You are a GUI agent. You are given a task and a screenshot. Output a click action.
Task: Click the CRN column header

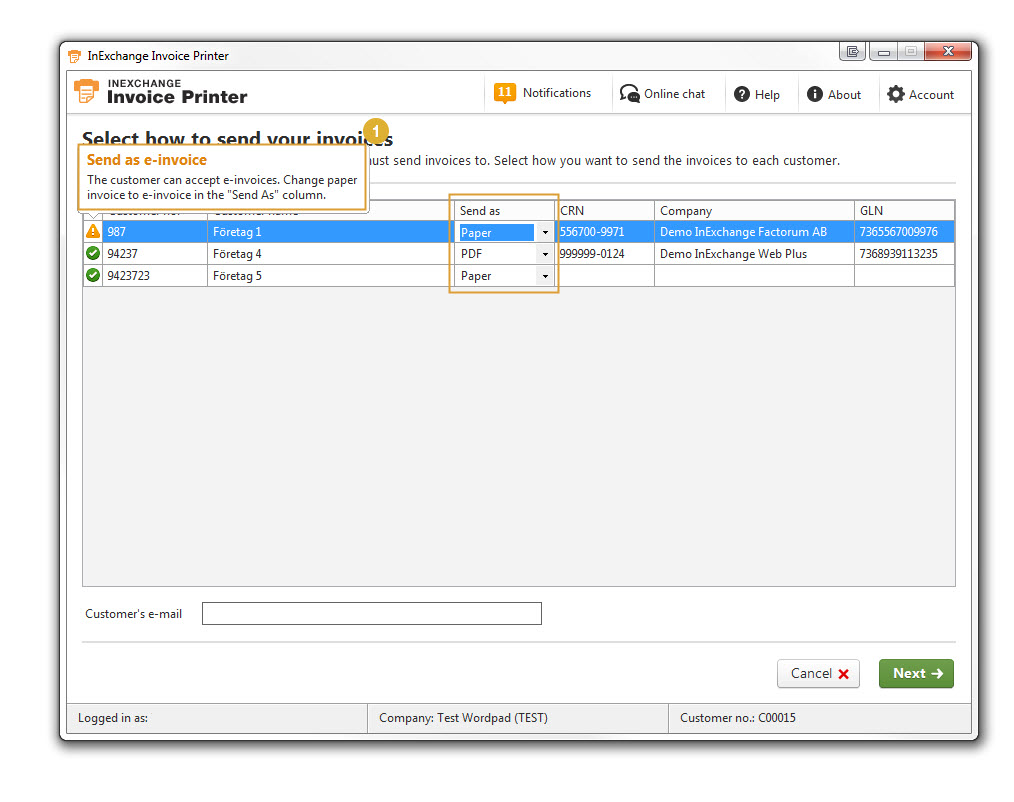(x=605, y=211)
